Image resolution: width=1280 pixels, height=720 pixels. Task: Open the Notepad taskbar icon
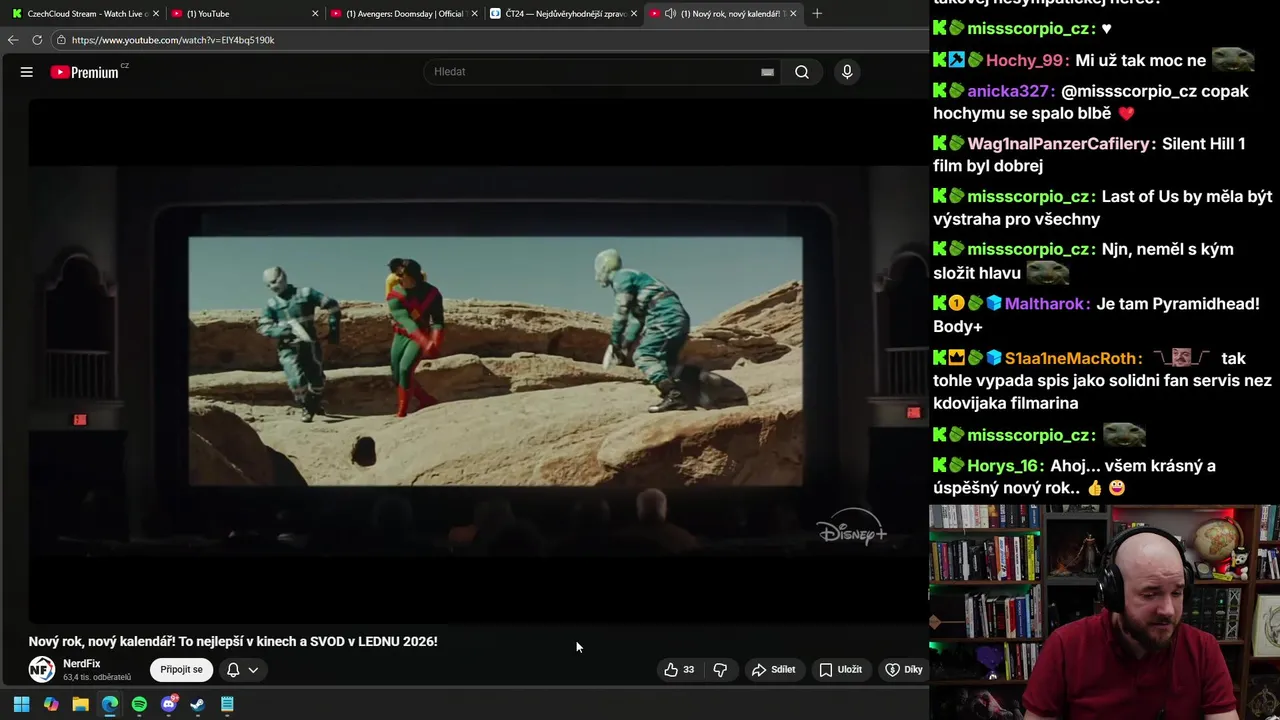coord(227,704)
